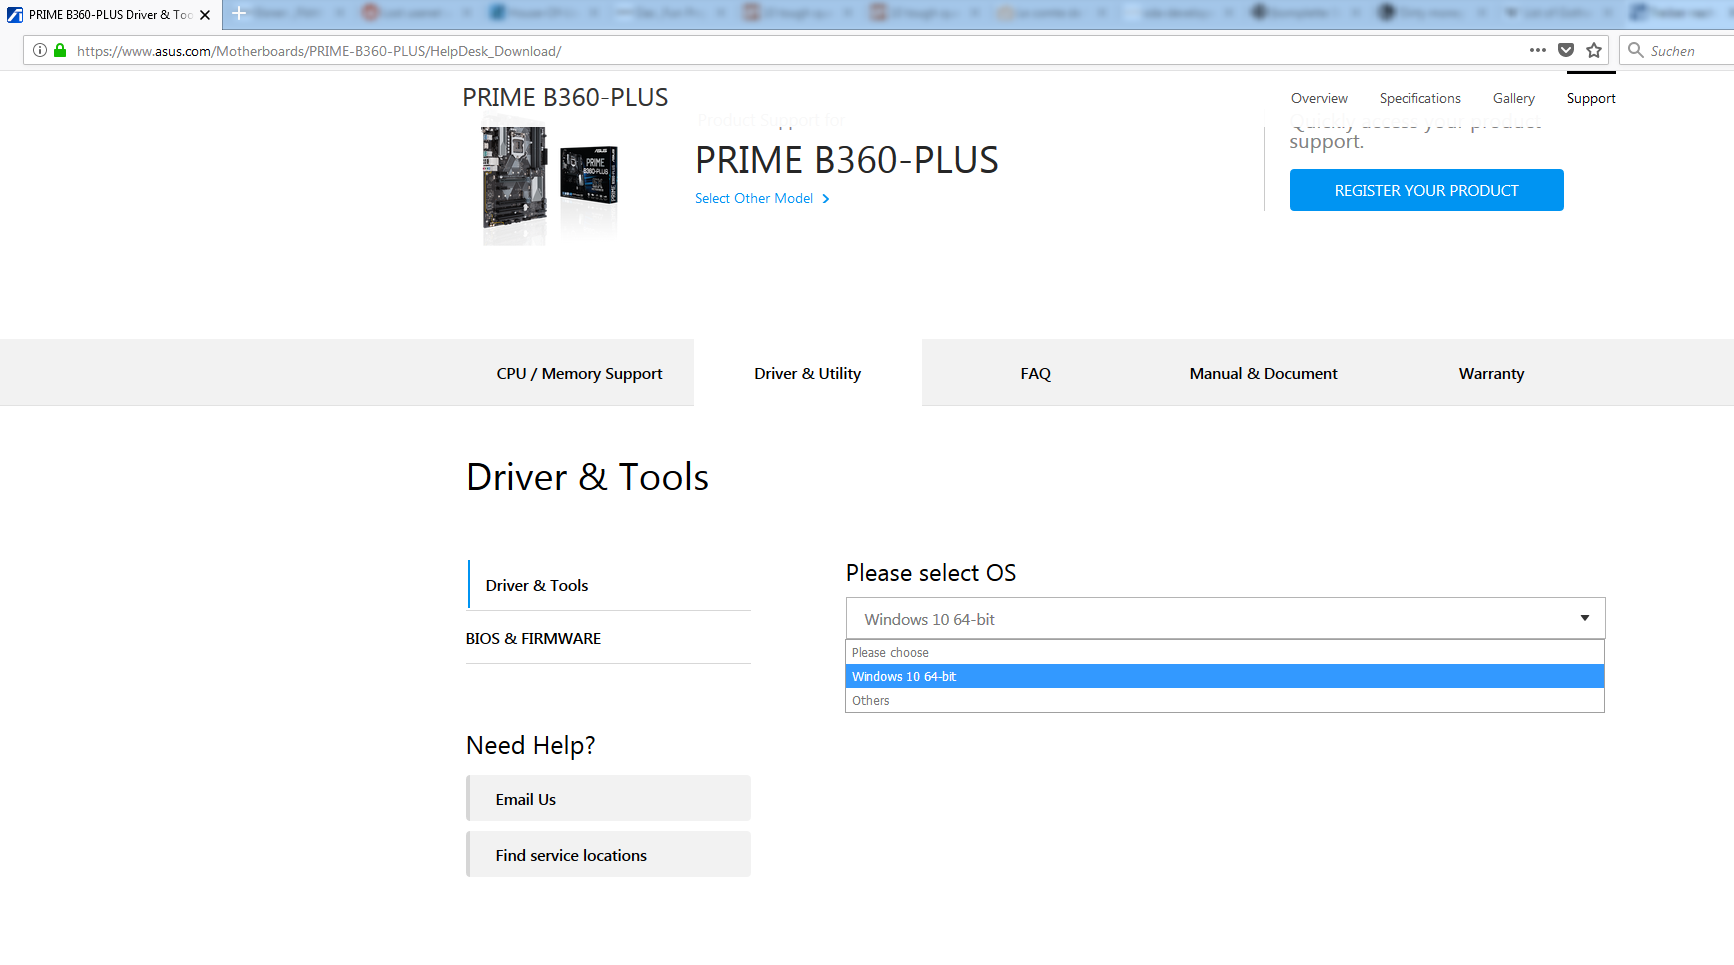Screen dimensions: 1734x965
Task: Select the Driver & Utility tab
Action: [x=807, y=373]
